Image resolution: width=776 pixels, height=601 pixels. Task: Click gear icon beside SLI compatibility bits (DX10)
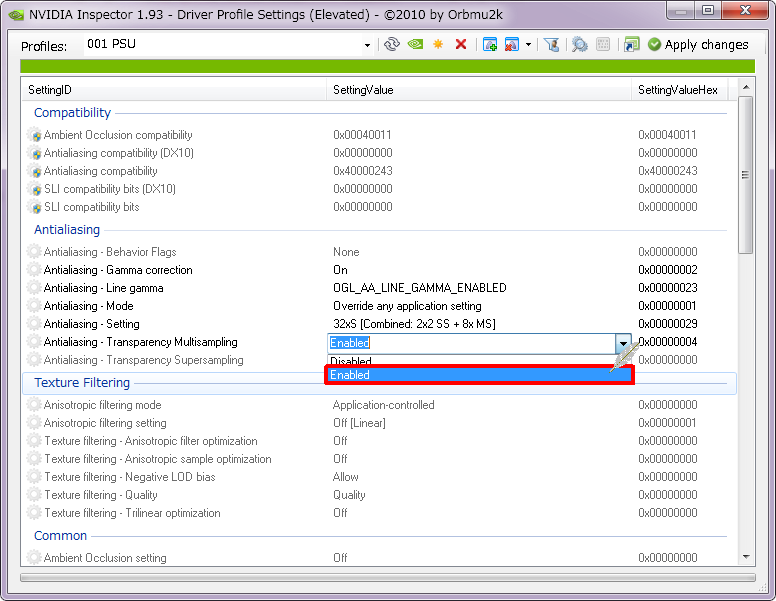(34, 189)
